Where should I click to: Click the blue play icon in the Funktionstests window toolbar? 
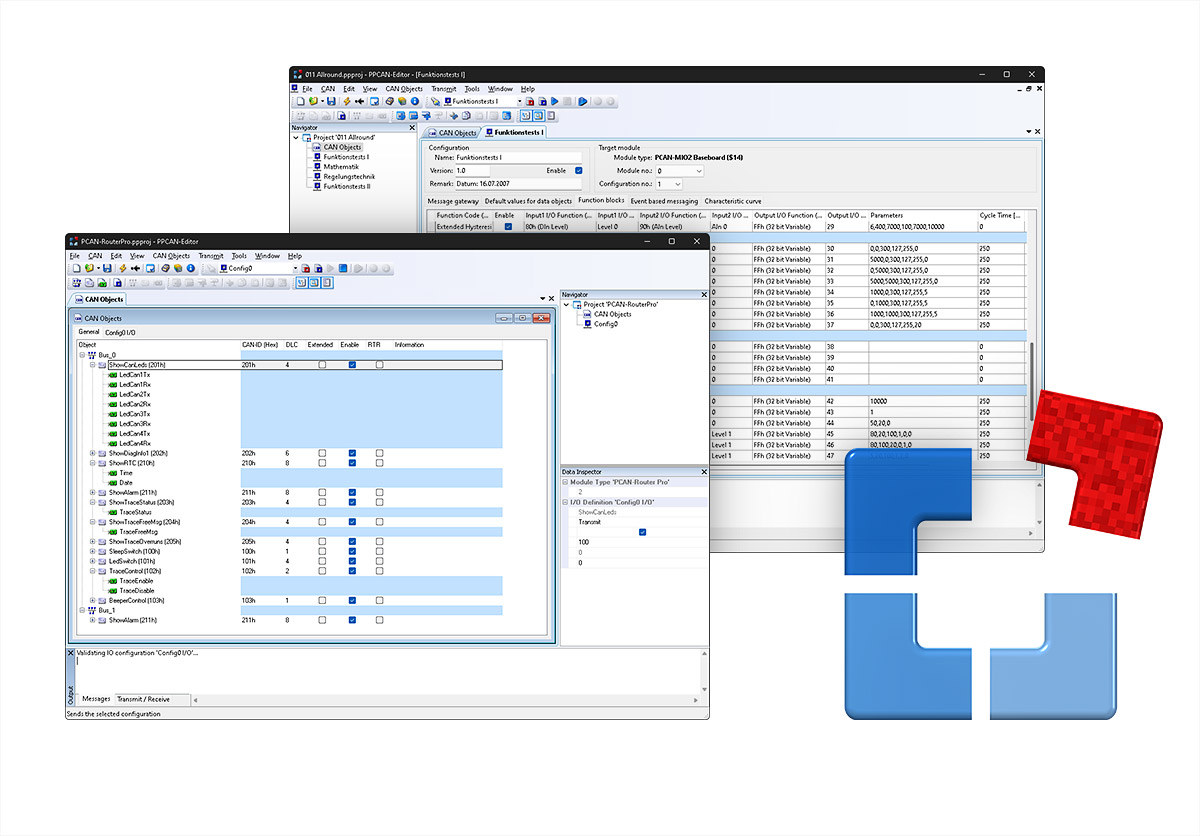point(554,101)
